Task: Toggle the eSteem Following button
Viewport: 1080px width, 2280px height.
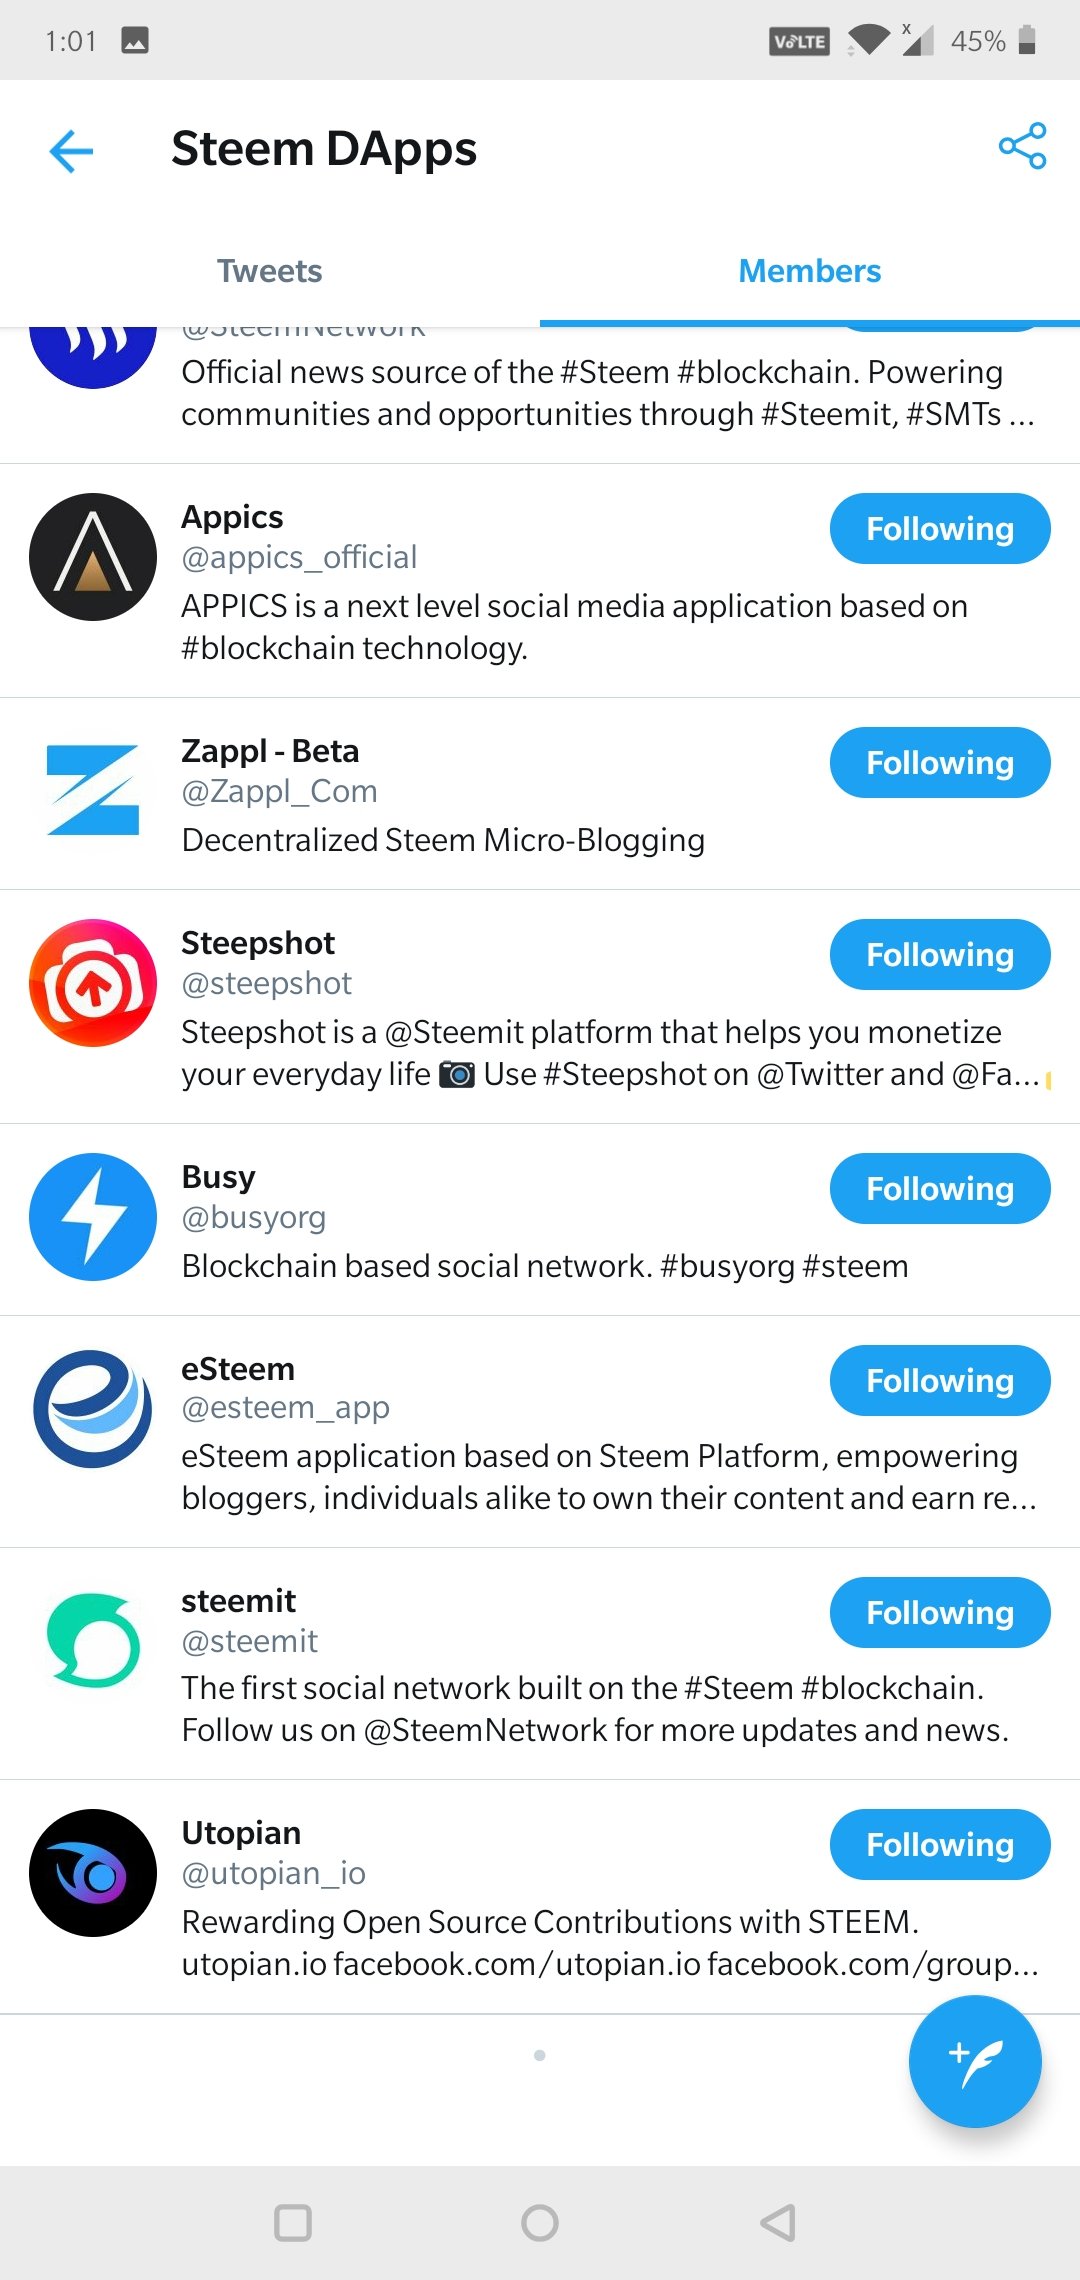Action: (x=939, y=1381)
